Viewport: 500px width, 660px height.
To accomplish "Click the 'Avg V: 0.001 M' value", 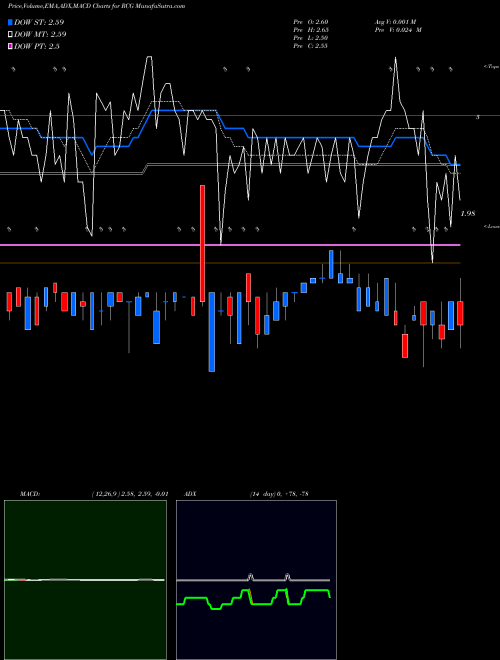I will [x=396, y=22].
